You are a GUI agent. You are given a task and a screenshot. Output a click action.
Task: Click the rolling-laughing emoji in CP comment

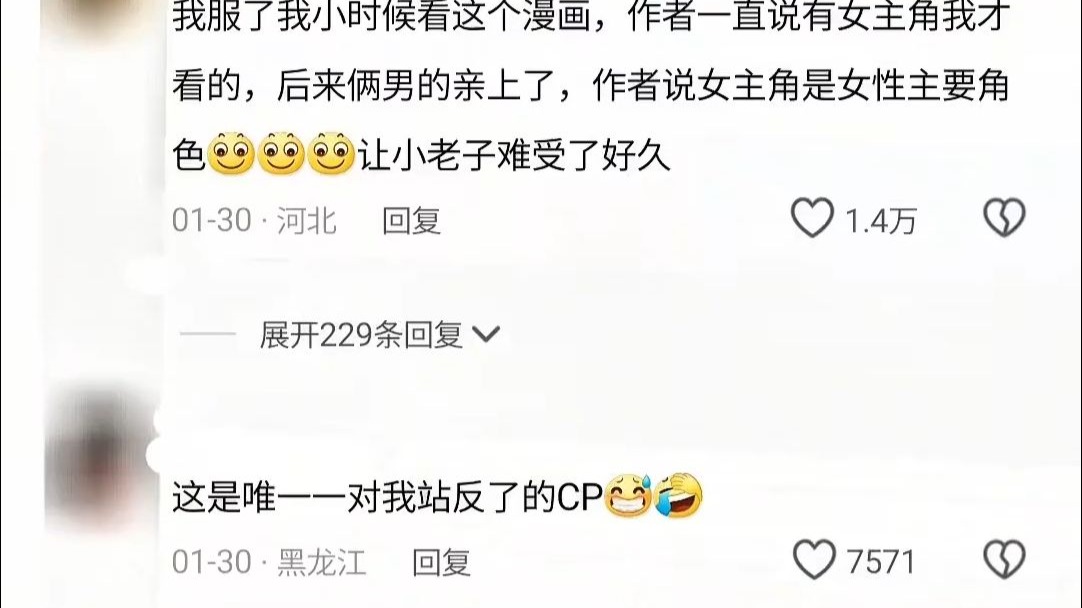pos(679,496)
